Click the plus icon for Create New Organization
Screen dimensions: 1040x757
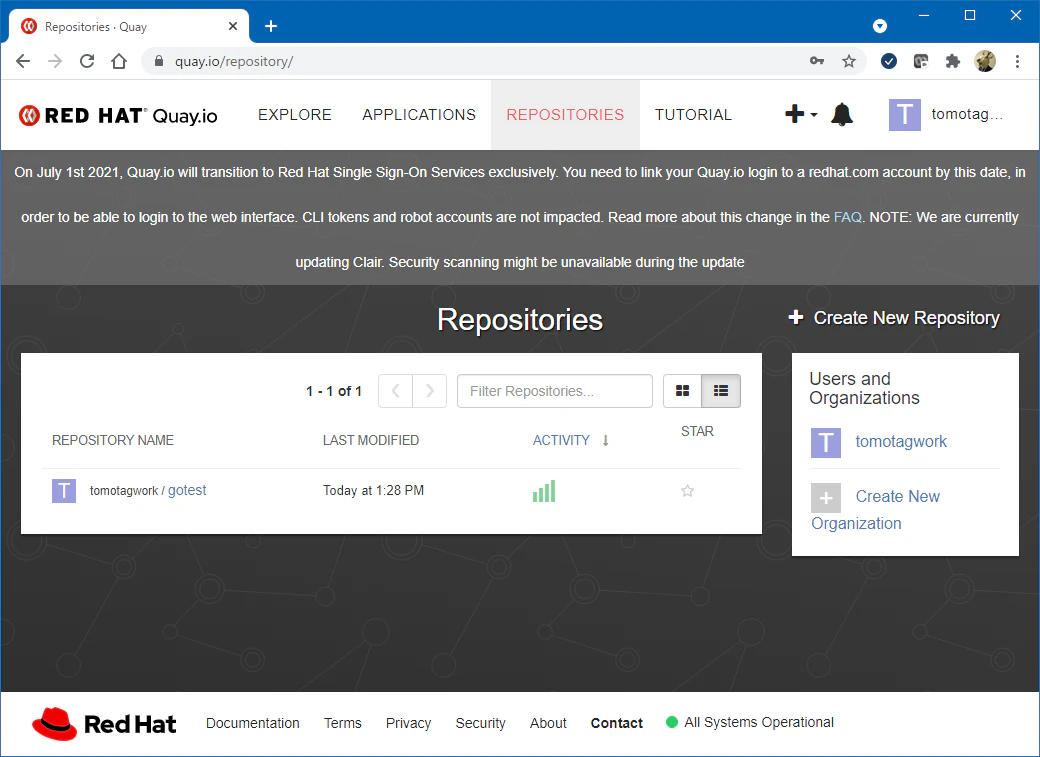pos(826,498)
